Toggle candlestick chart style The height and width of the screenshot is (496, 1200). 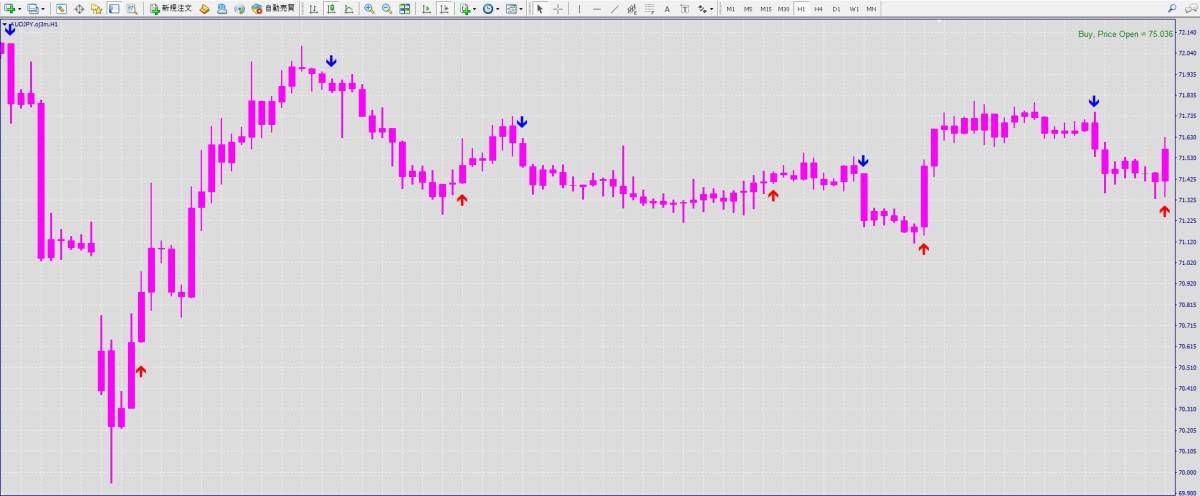click(331, 9)
